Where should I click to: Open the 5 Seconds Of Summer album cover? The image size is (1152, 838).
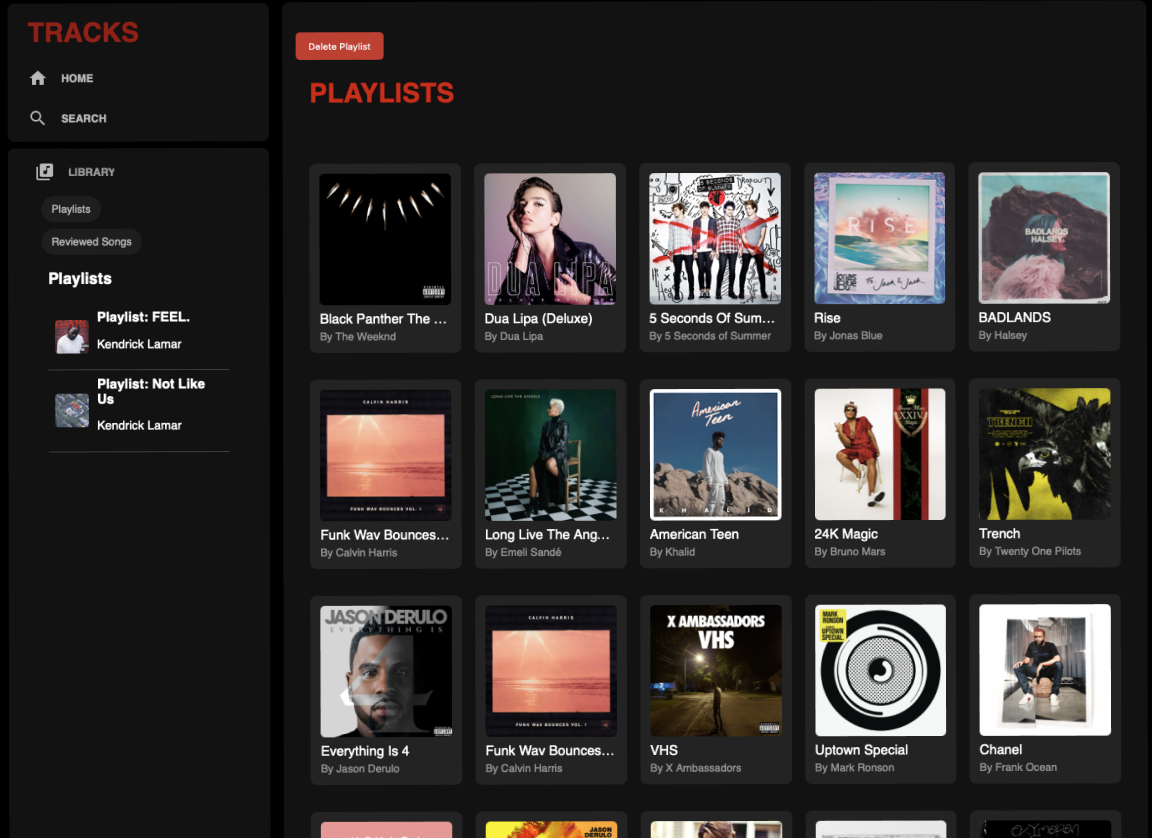[715, 239]
